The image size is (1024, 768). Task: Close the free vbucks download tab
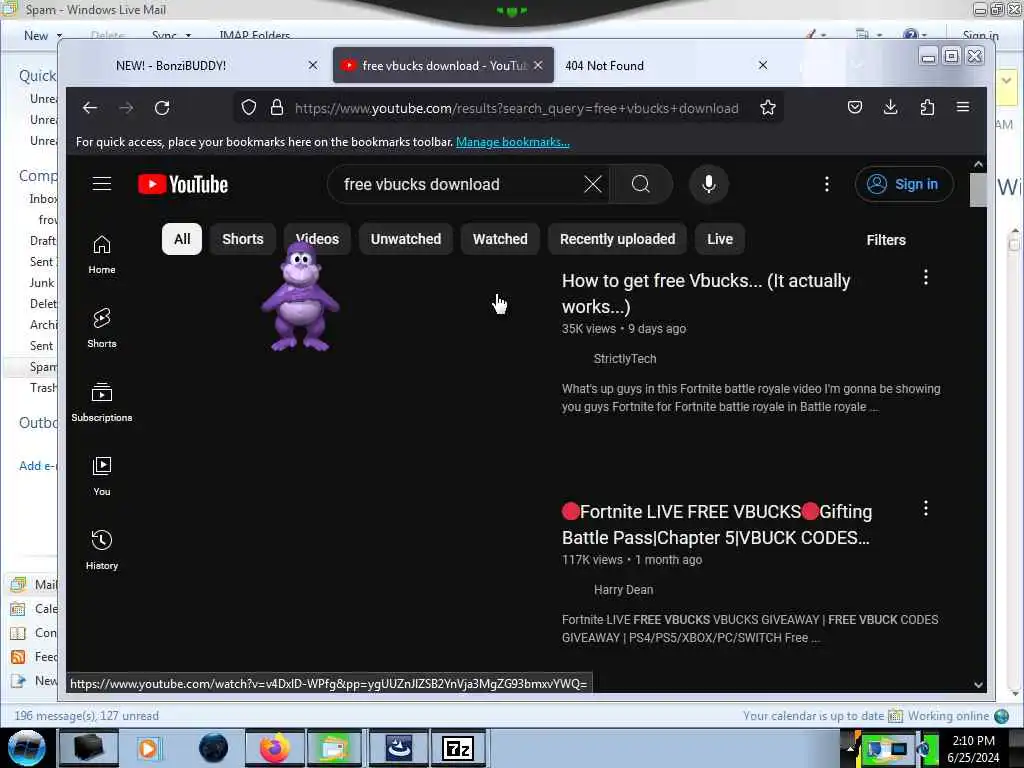(x=538, y=65)
